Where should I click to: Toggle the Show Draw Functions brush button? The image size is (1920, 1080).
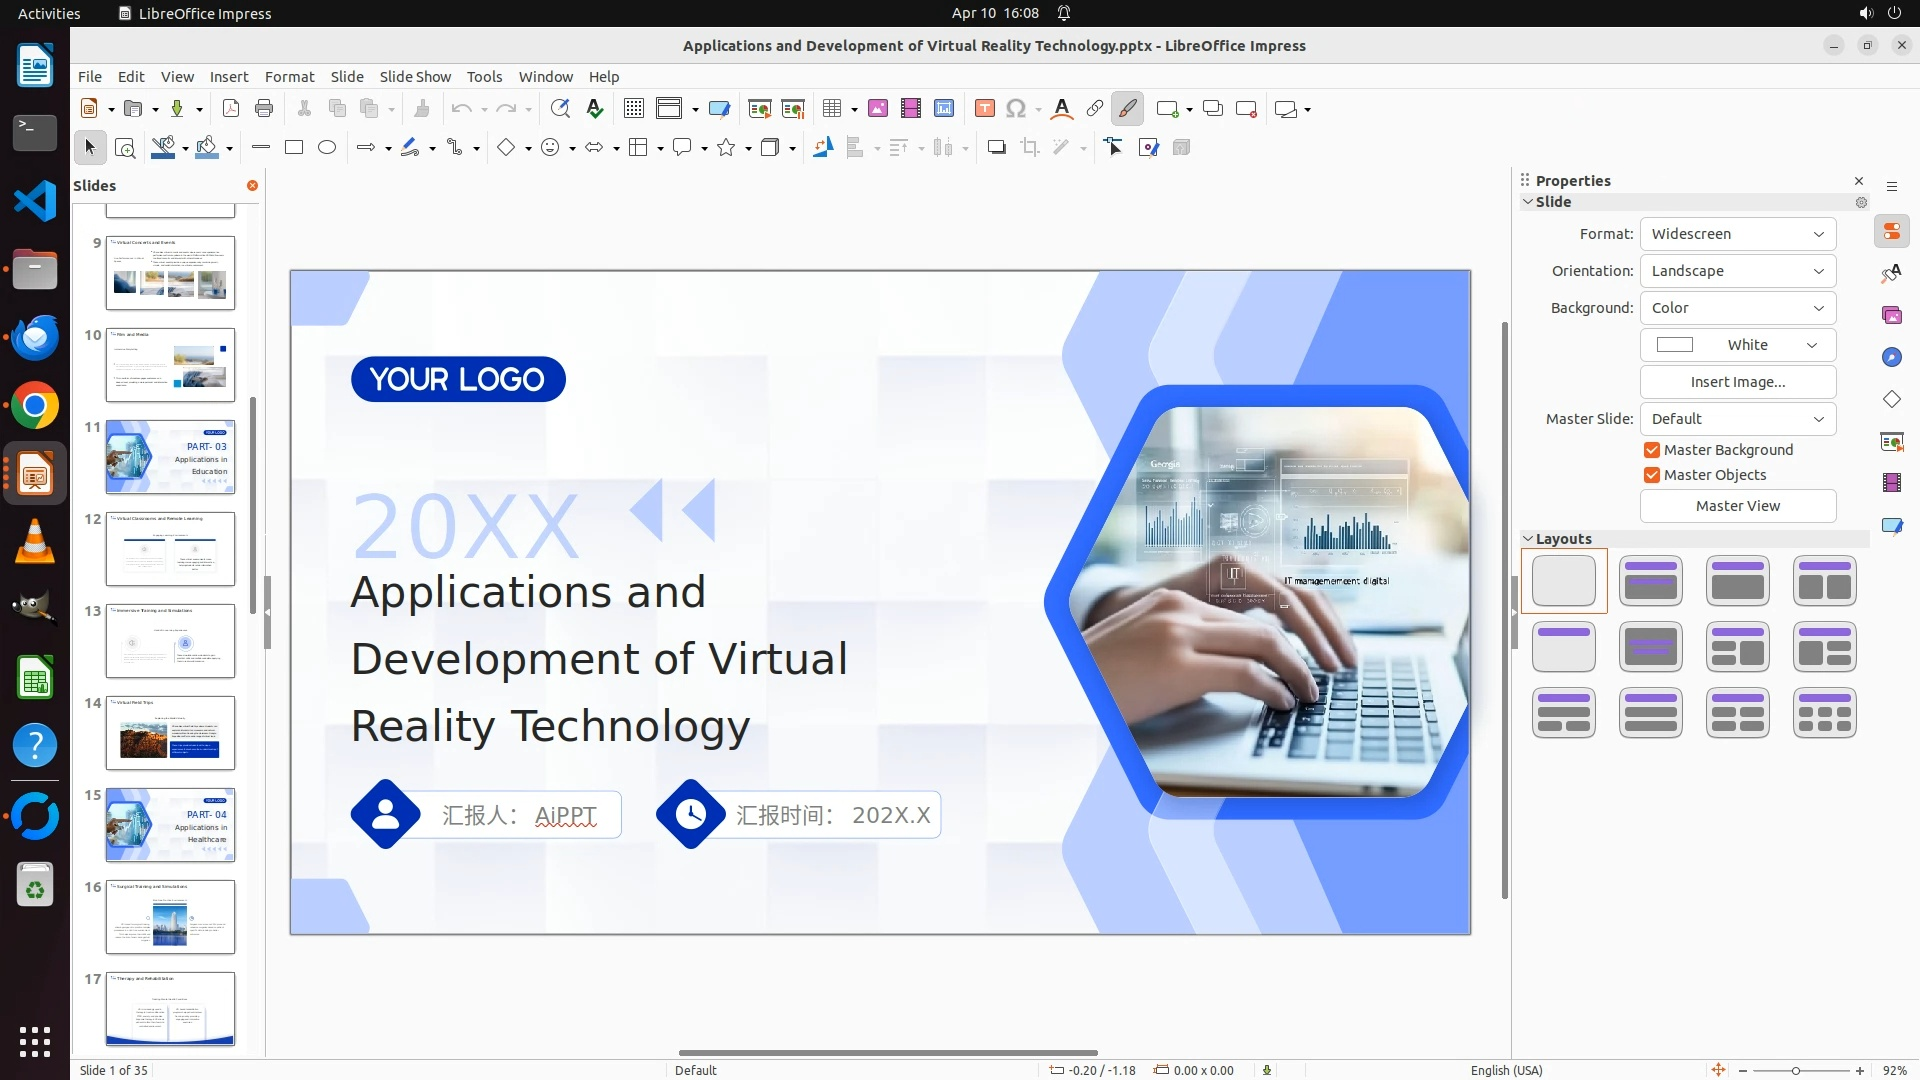(x=1127, y=109)
